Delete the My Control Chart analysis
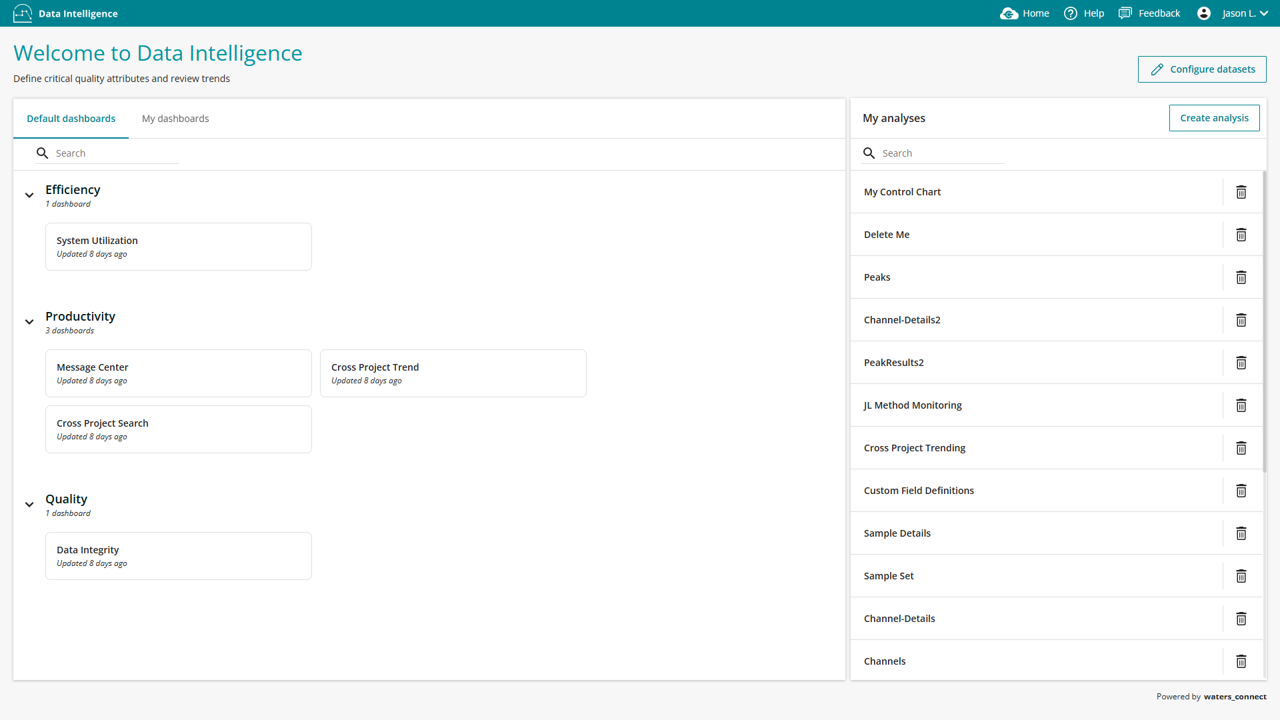 coord(1241,192)
